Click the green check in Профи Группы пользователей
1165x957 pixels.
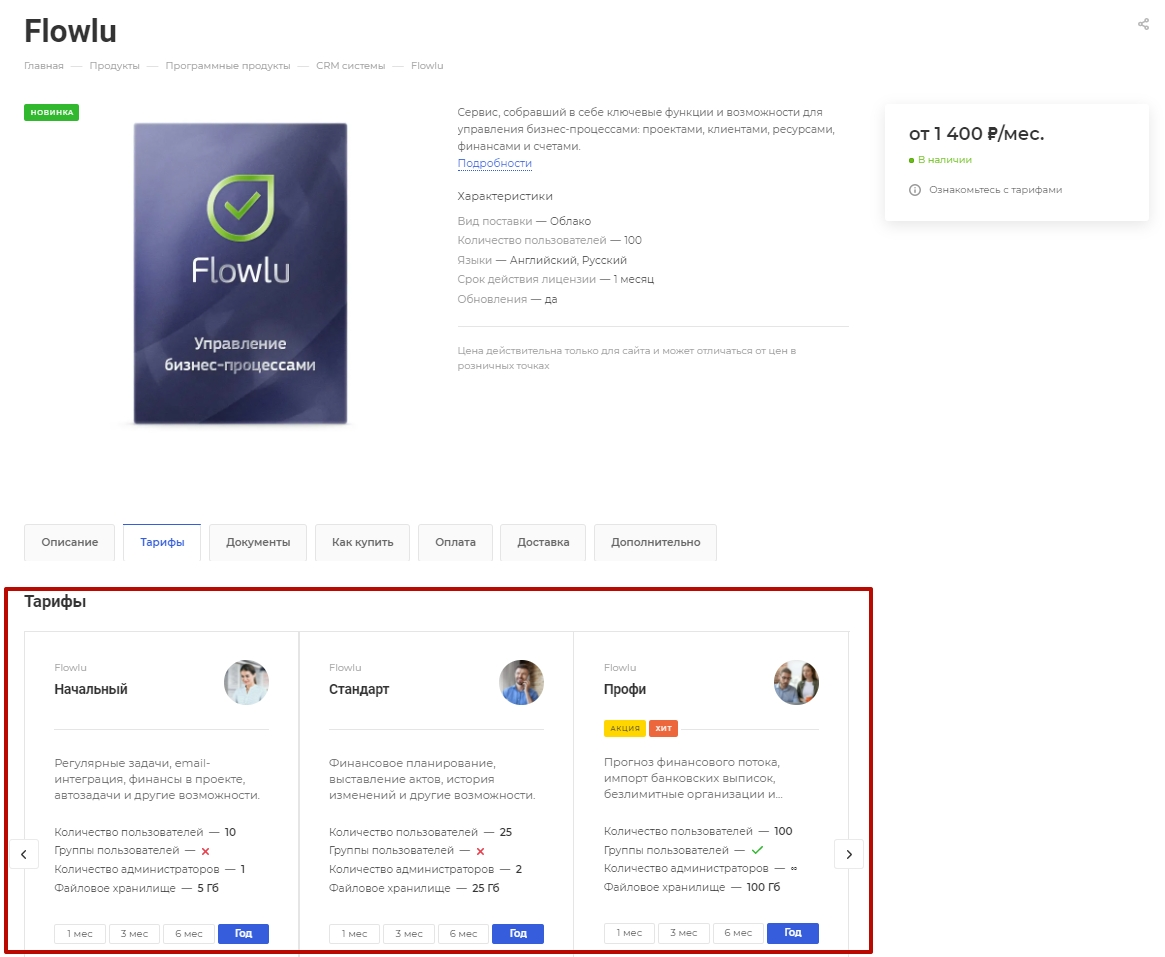[757, 850]
